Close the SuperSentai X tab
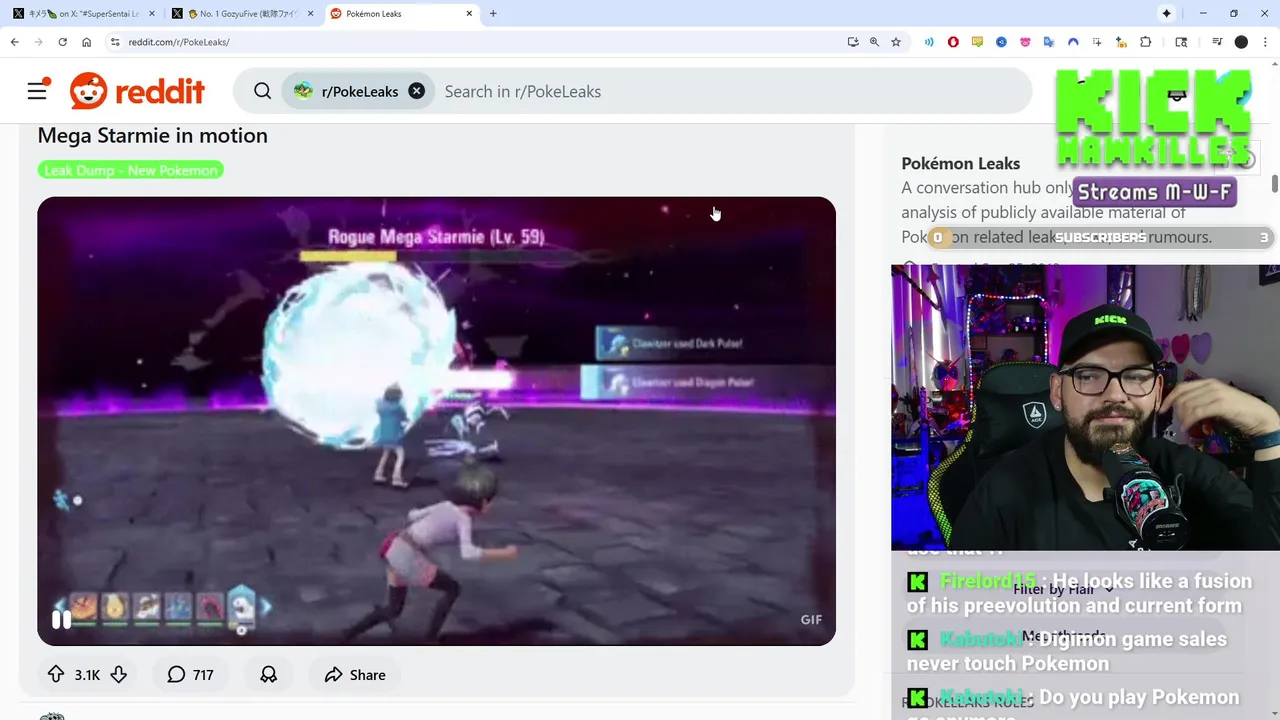This screenshot has height=720, width=1280. coord(152,14)
